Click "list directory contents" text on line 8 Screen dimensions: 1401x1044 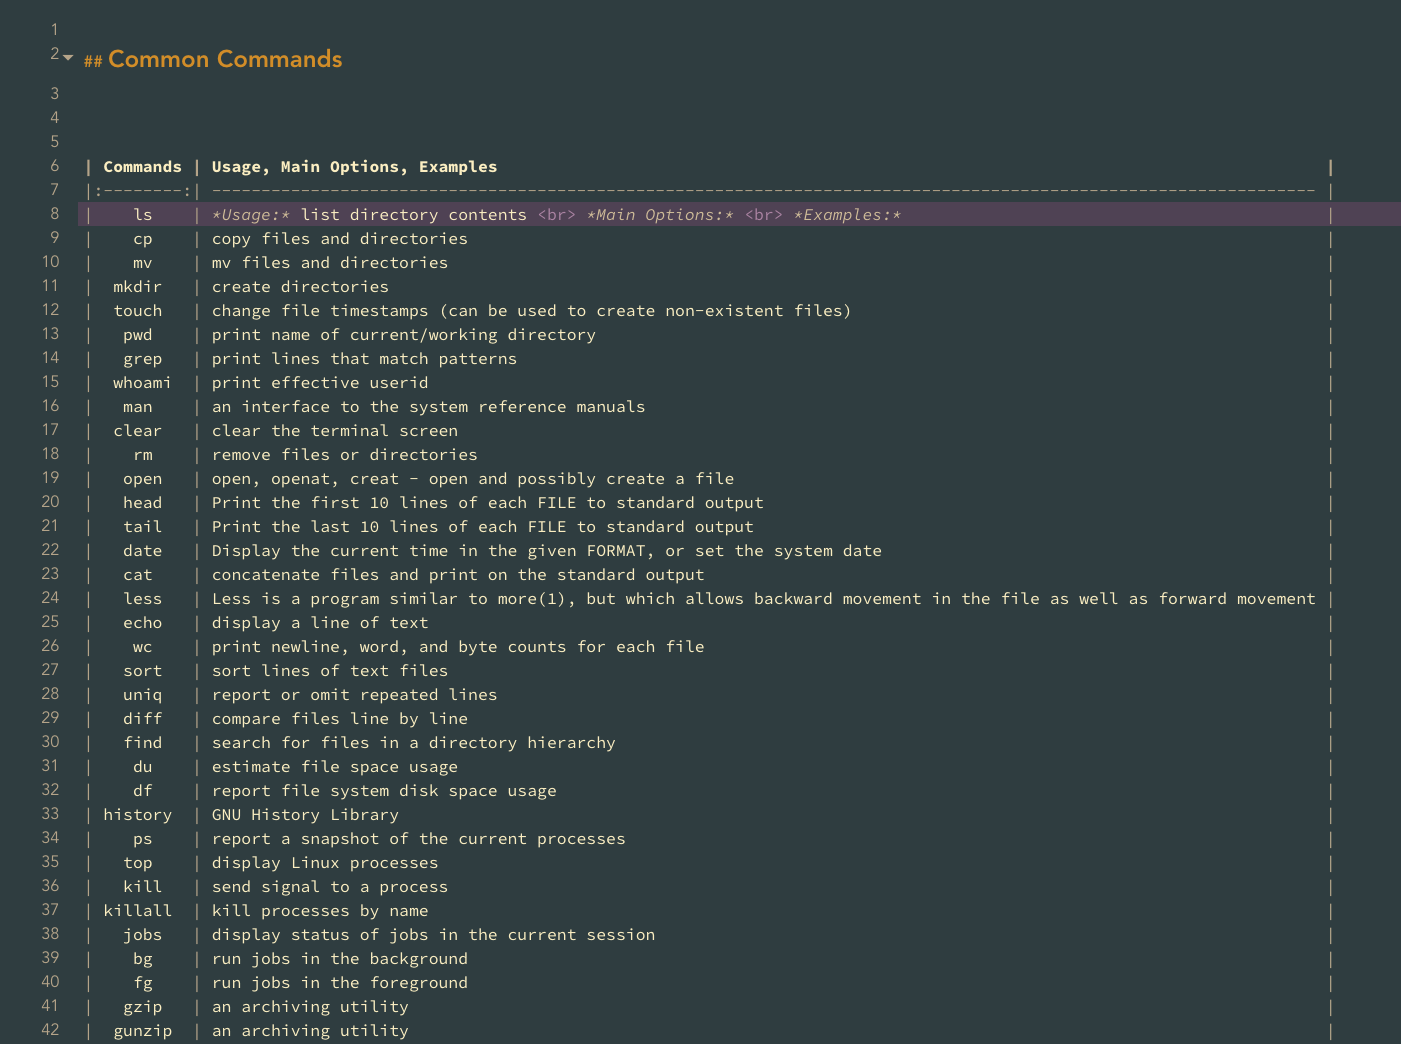click(414, 215)
